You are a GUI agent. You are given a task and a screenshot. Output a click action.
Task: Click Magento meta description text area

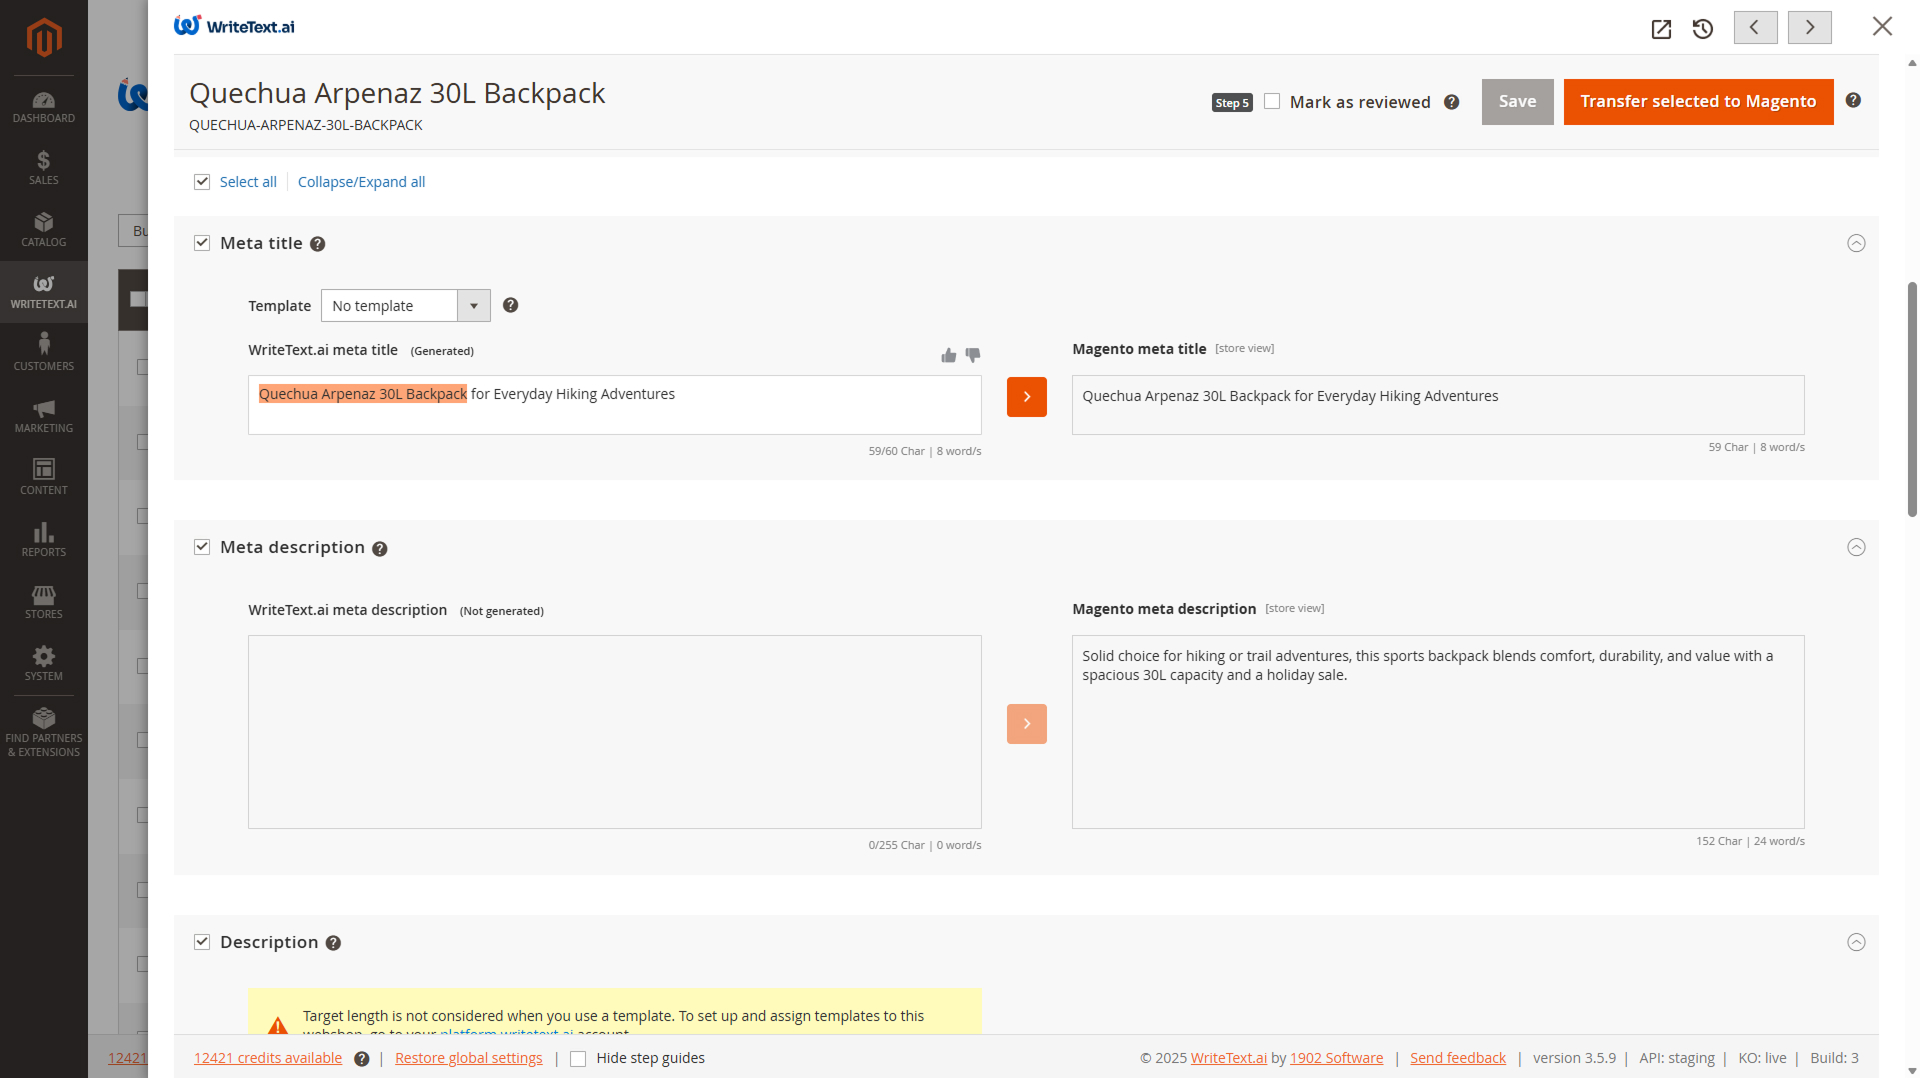pos(1438,731)
